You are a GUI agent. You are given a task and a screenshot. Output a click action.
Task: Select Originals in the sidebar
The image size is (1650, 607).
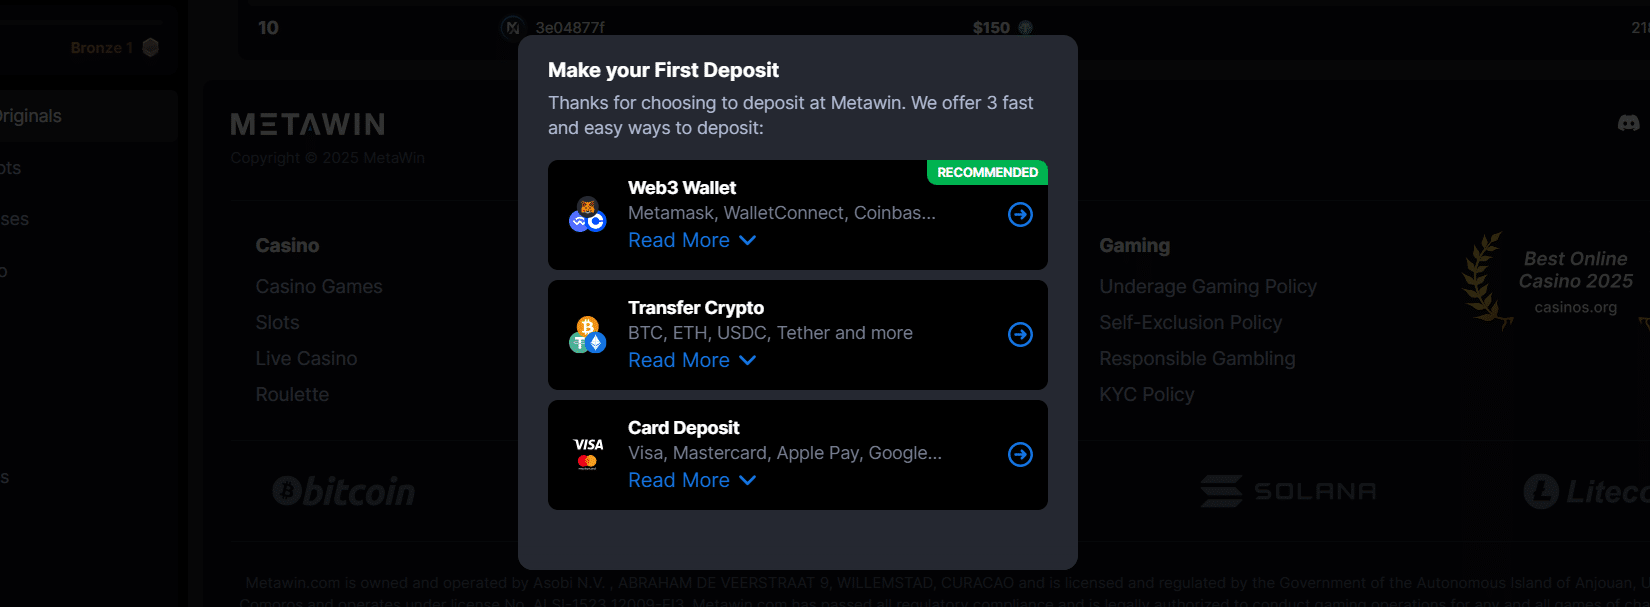pyautogui.click(x=30, y=116)
